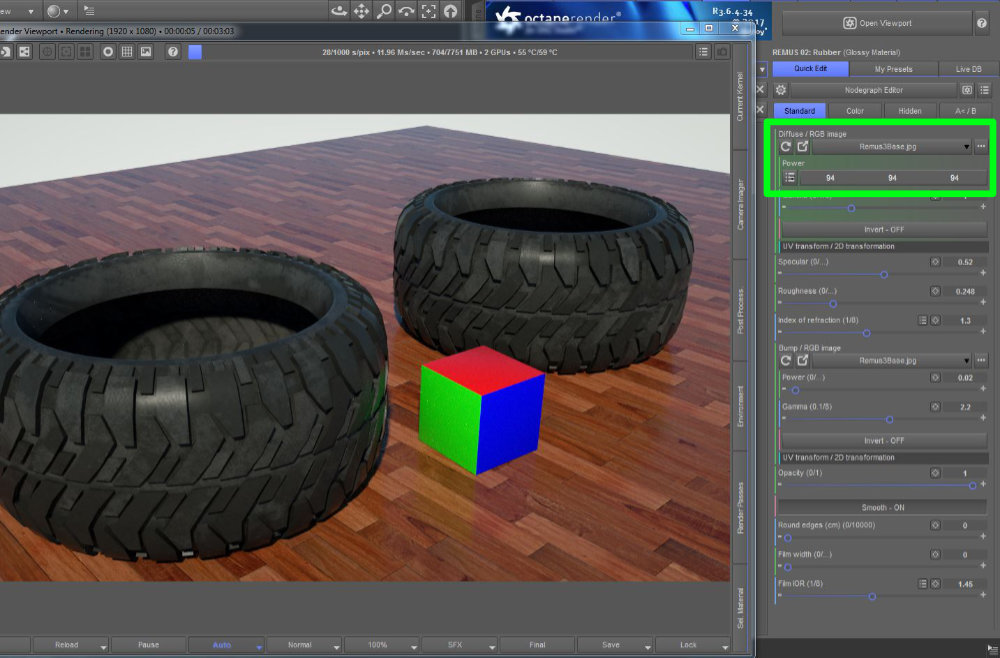
Task: Click the gear settings icon left of Nodegraph Editor
Action: [x=781, y=90]
